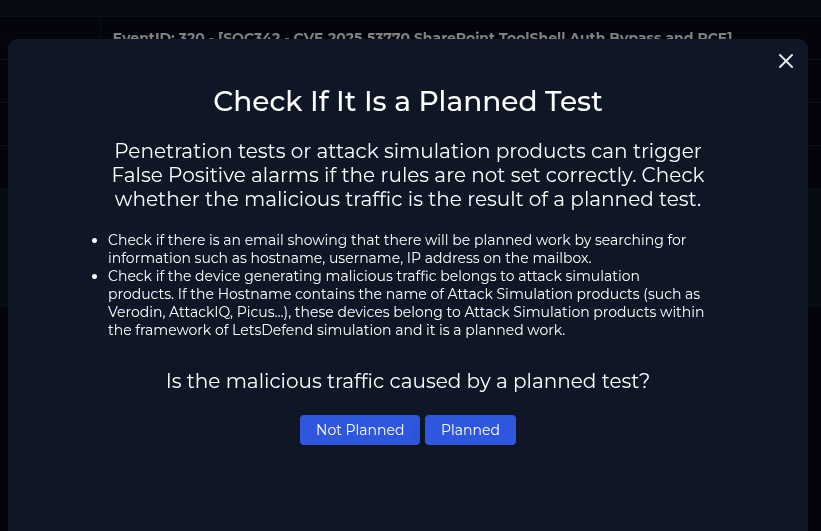Close the planned test dialog
The height and width of the screenshot is (531, 821).
[x=786, y=61]
